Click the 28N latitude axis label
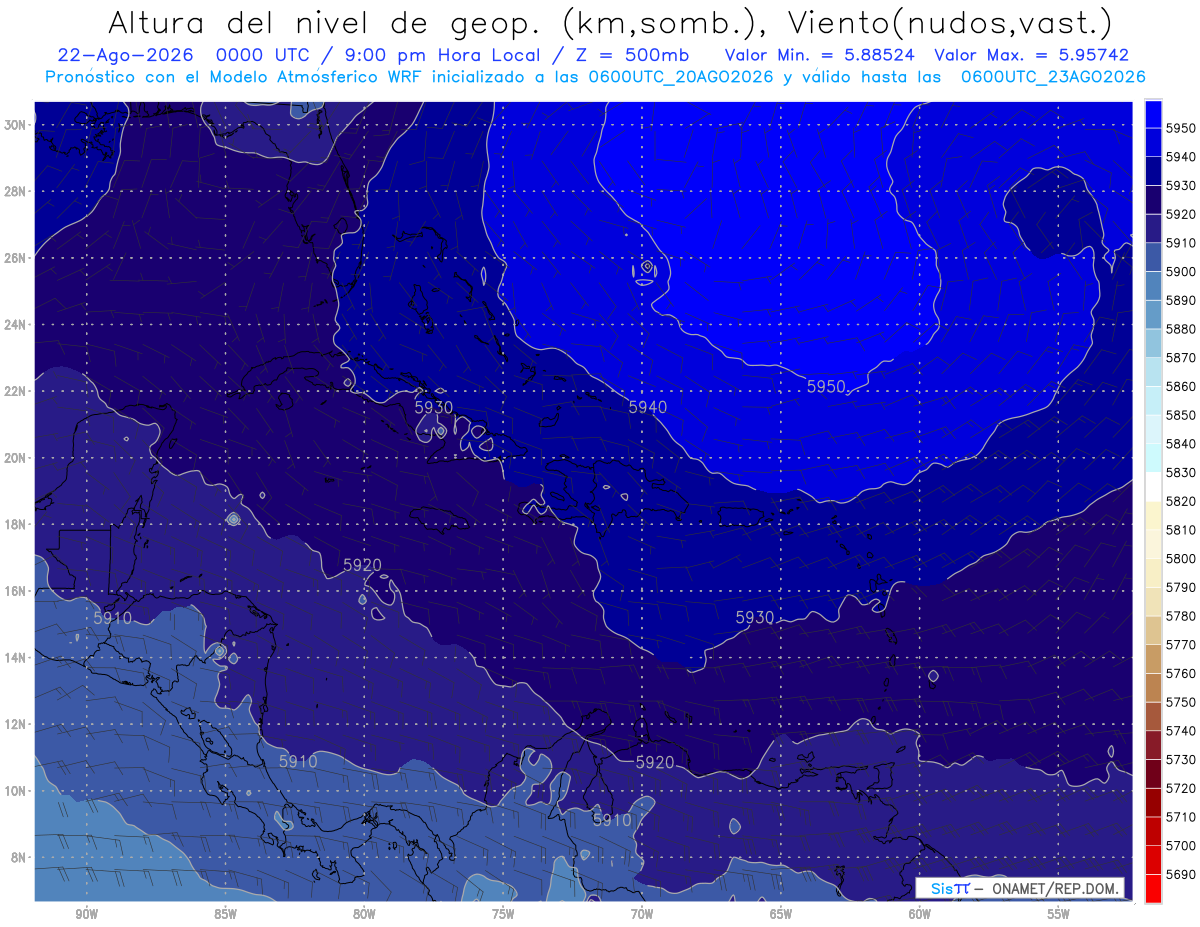The height and width of the screenshot is (927, 1200). [x=16, y=191]
